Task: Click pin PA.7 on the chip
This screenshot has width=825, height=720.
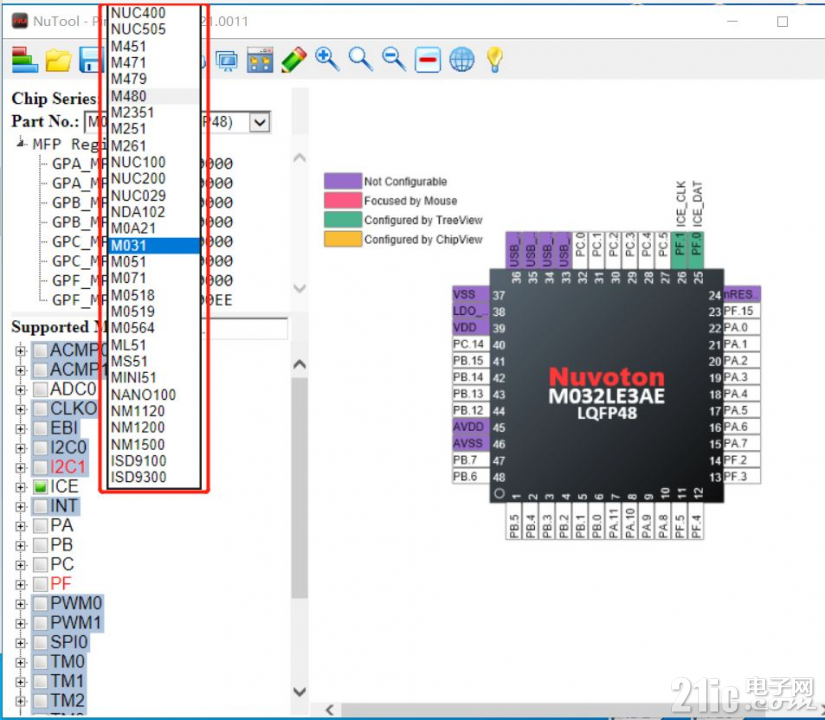Action: 742,443
